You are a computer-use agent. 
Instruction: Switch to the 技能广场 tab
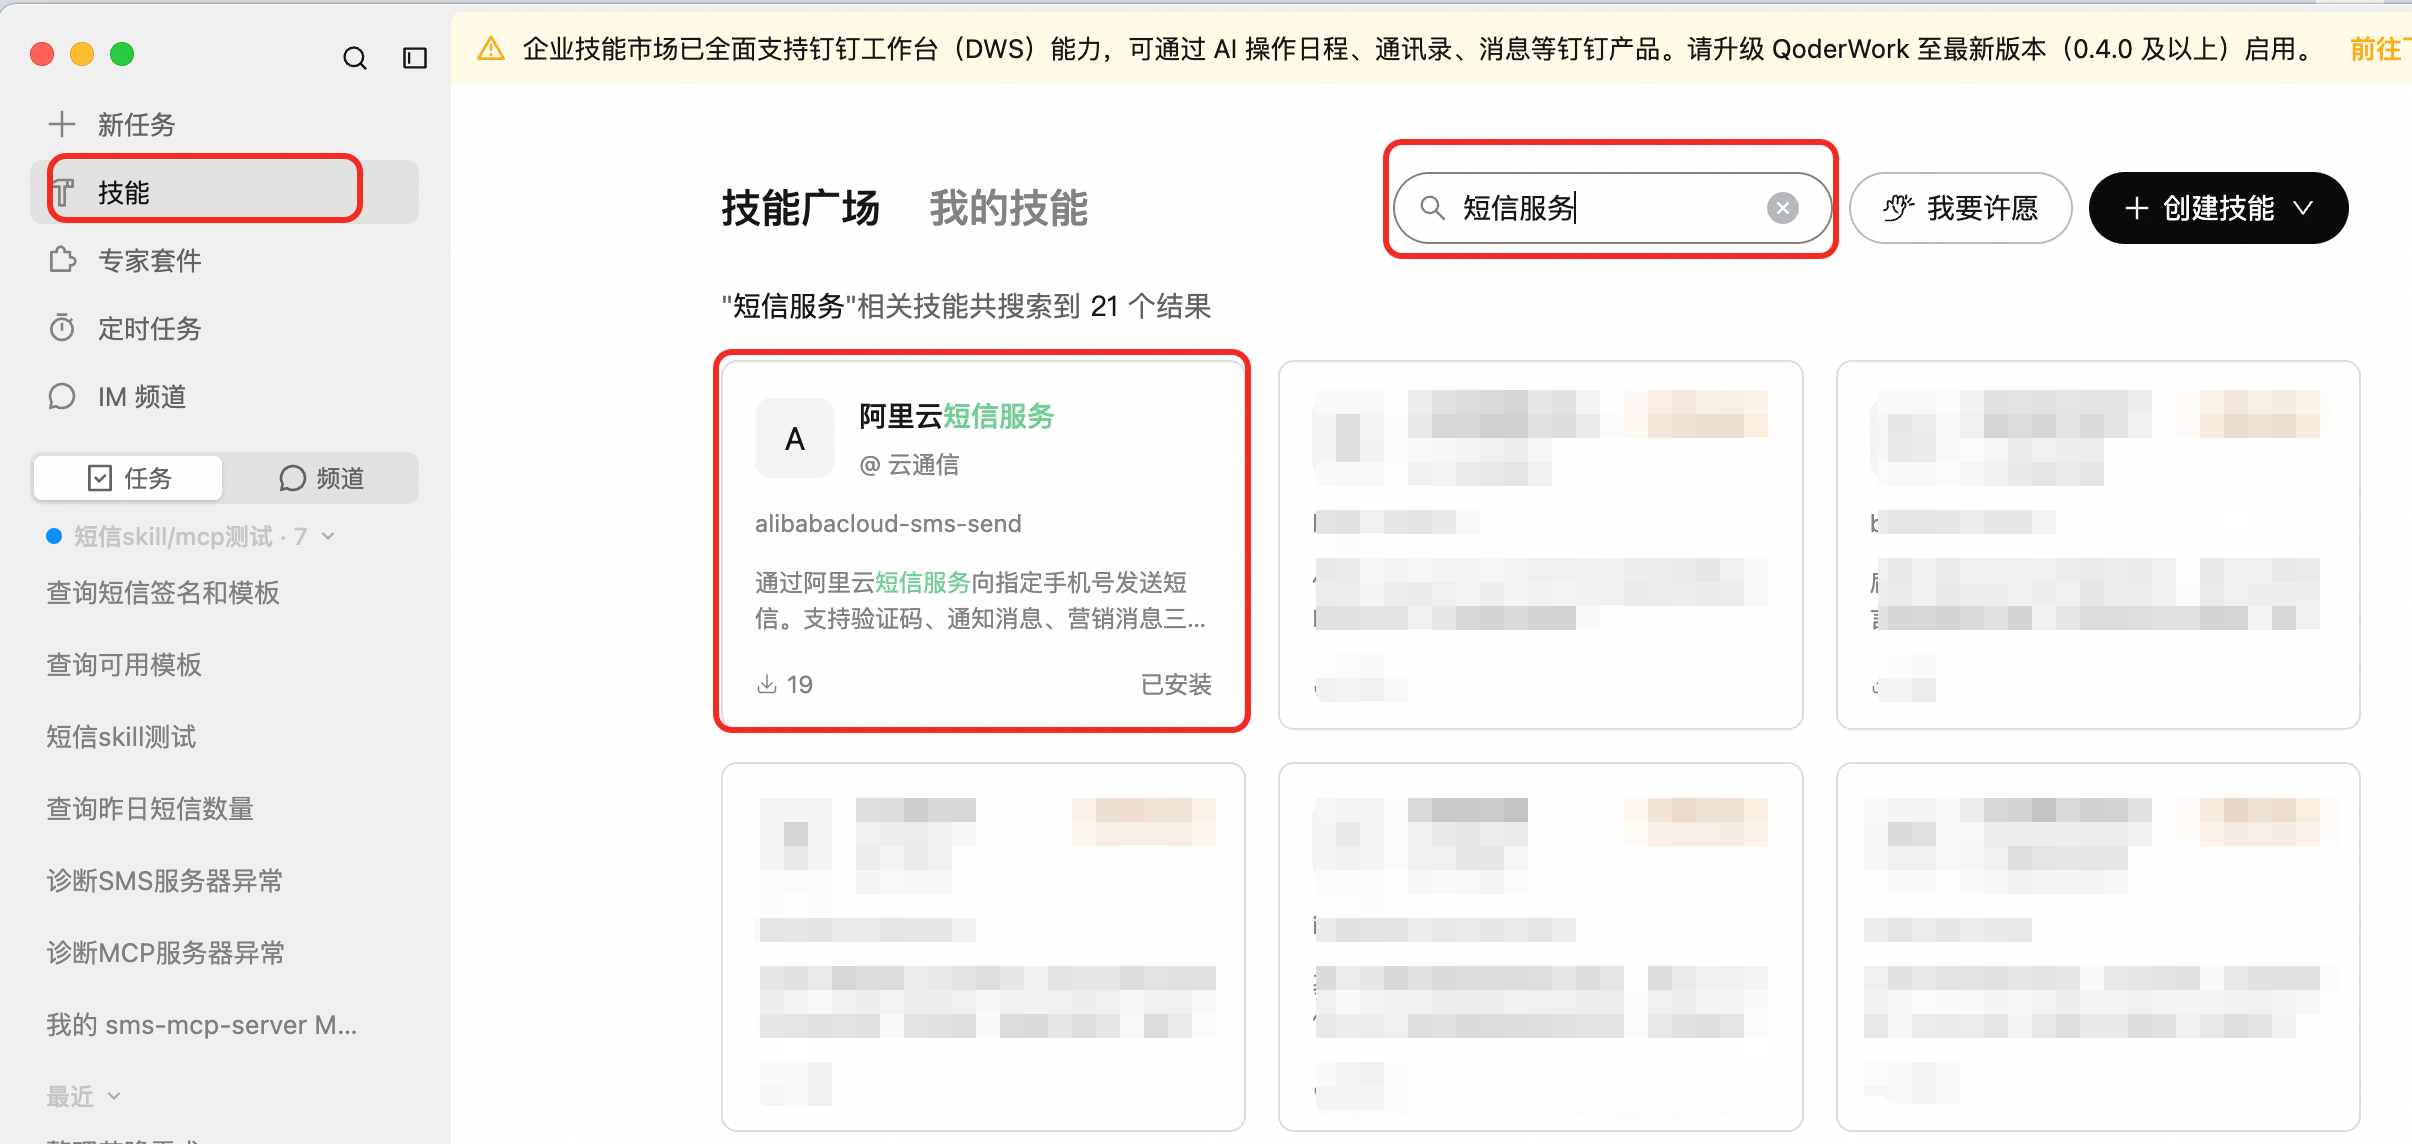[x=800, y=208]
